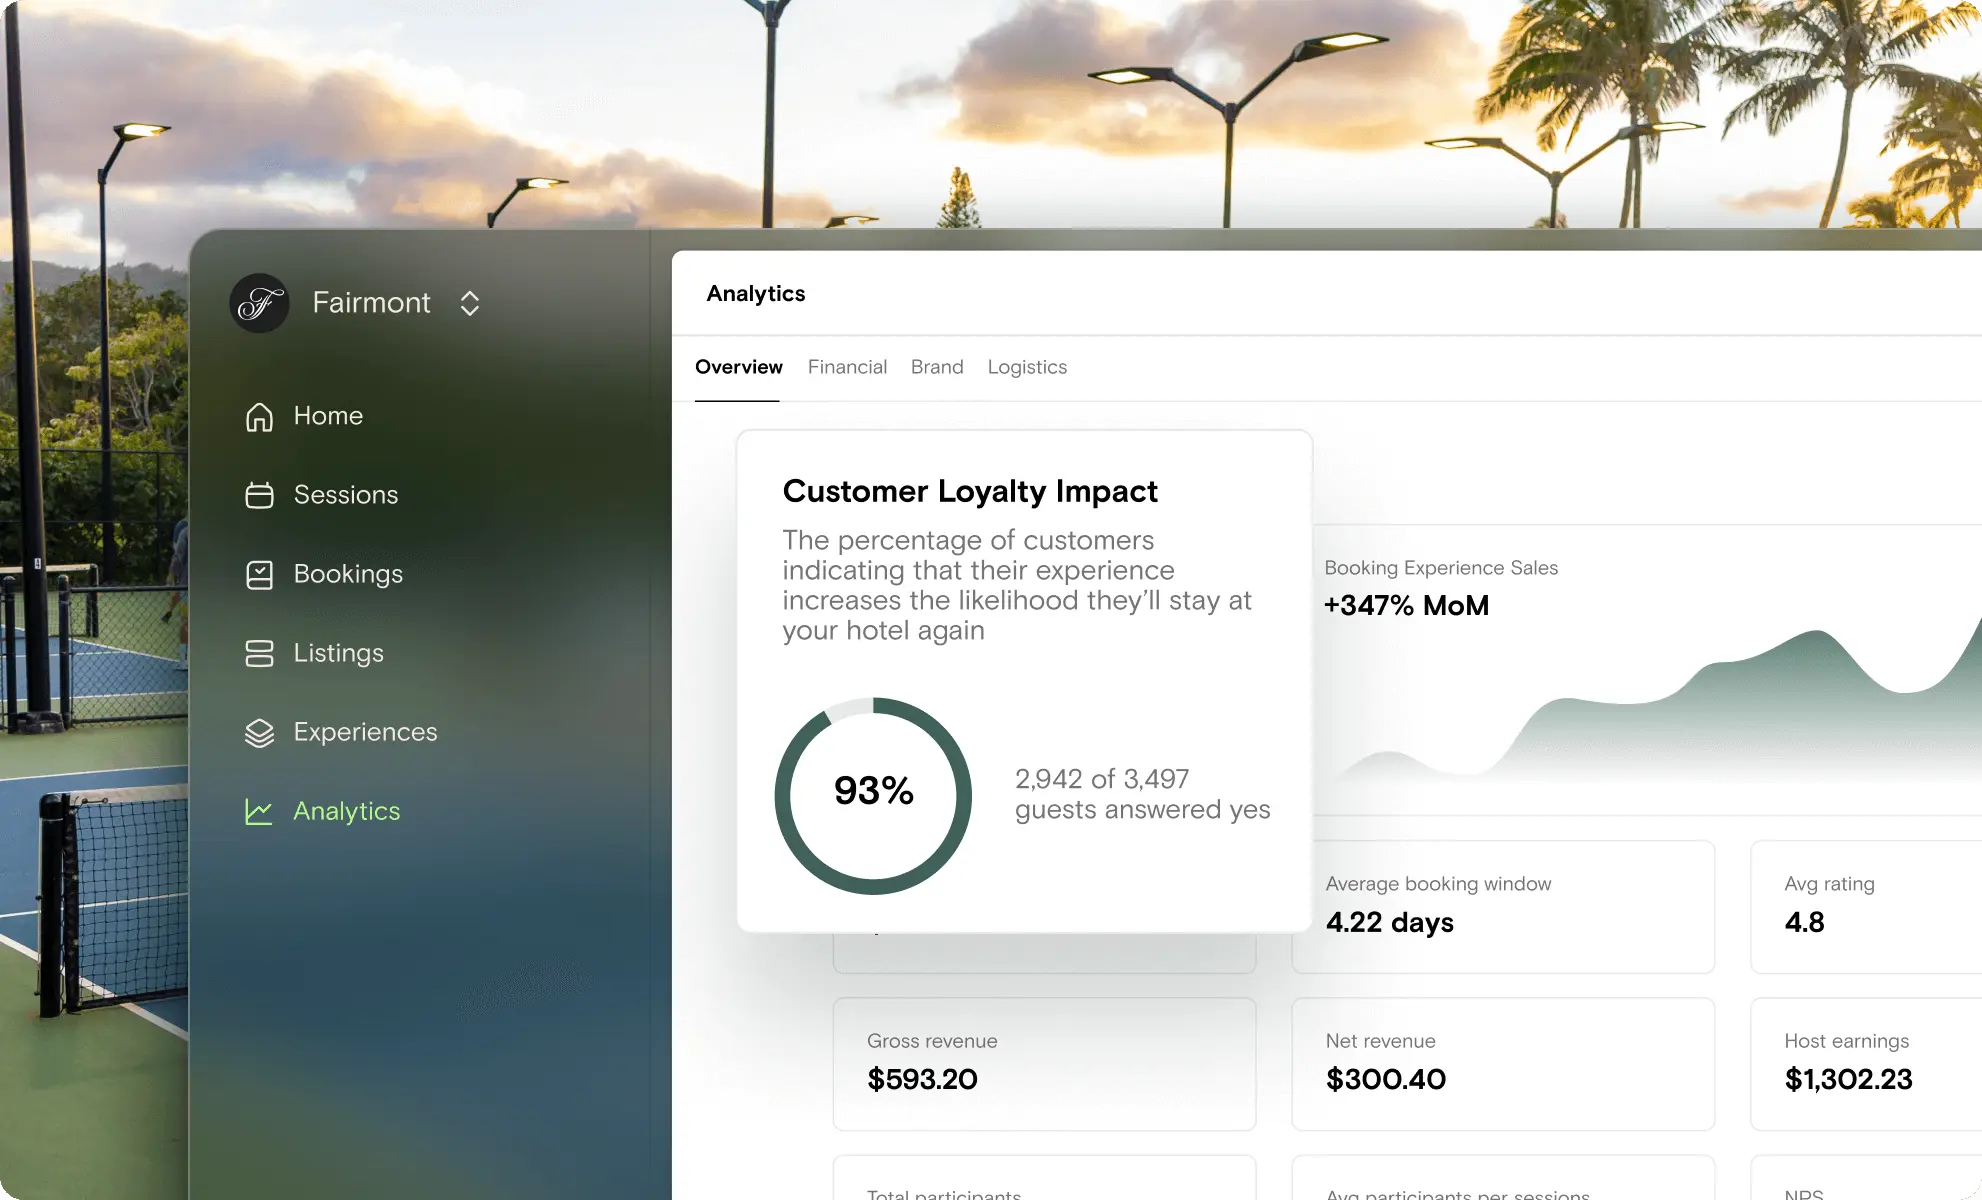Click the Bookings checklist icon
Screen dimensions: 1982x1200
259,574
